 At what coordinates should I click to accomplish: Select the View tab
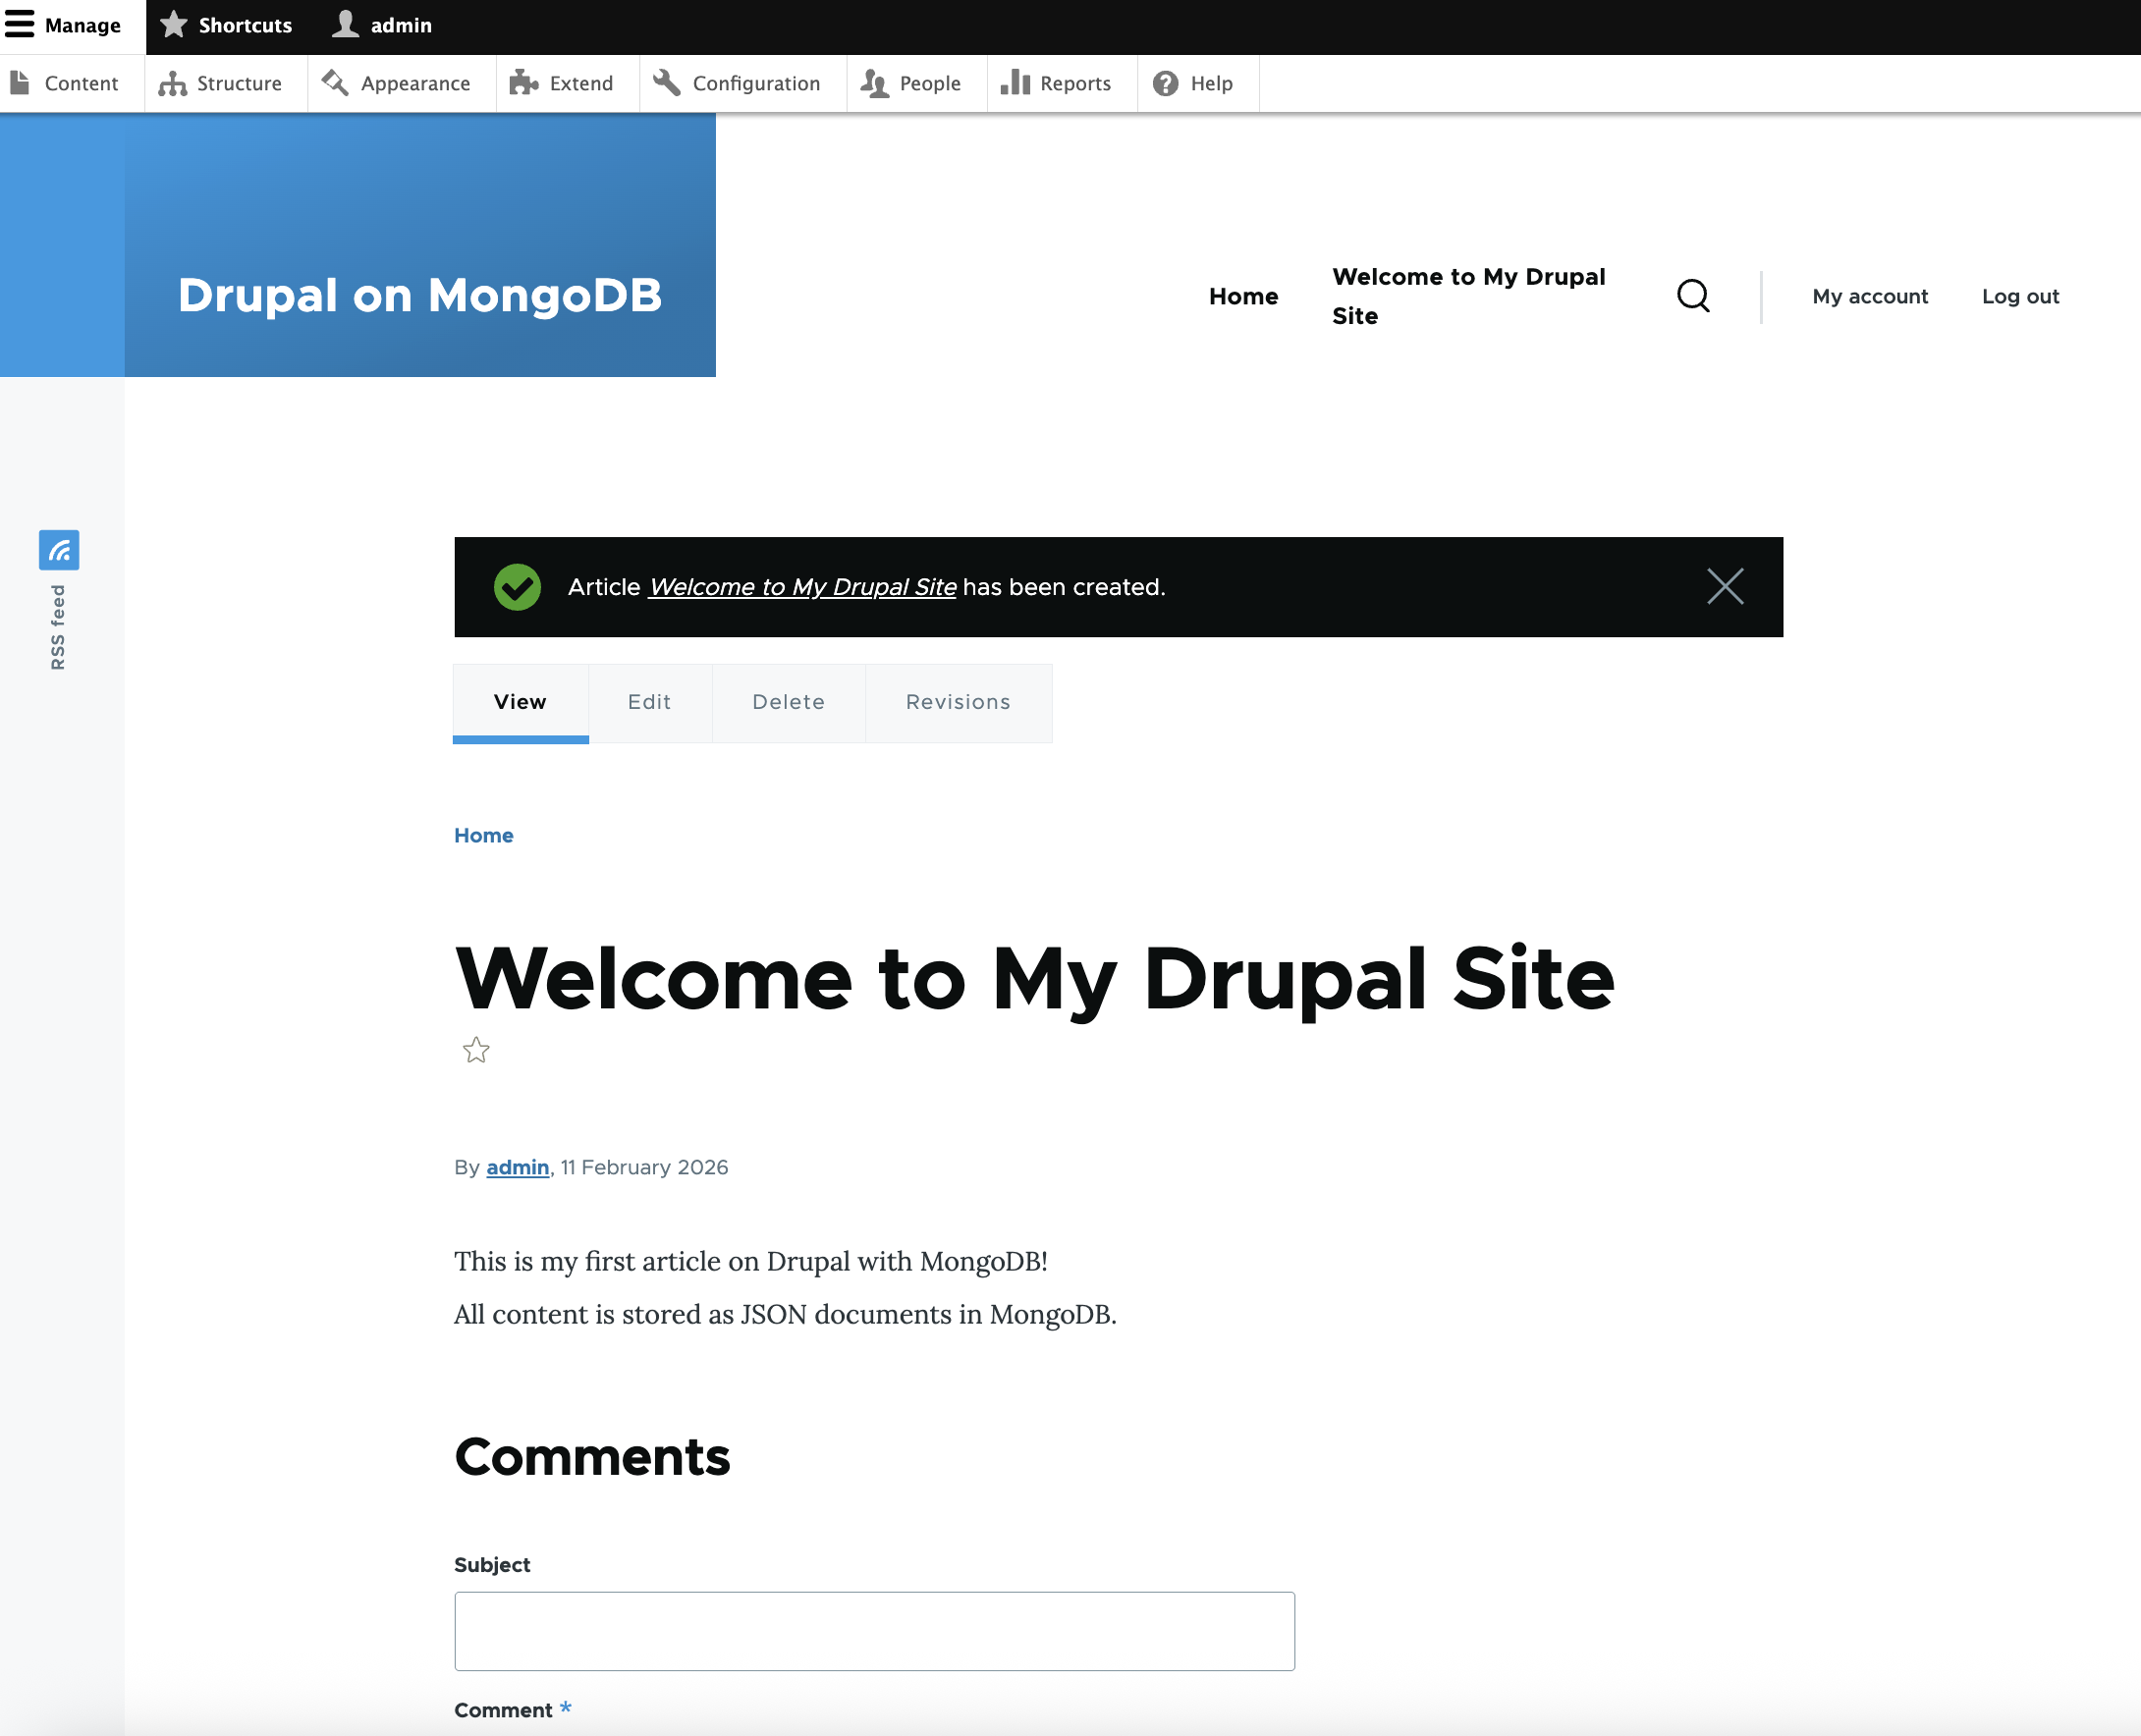[x=520, y=702]
